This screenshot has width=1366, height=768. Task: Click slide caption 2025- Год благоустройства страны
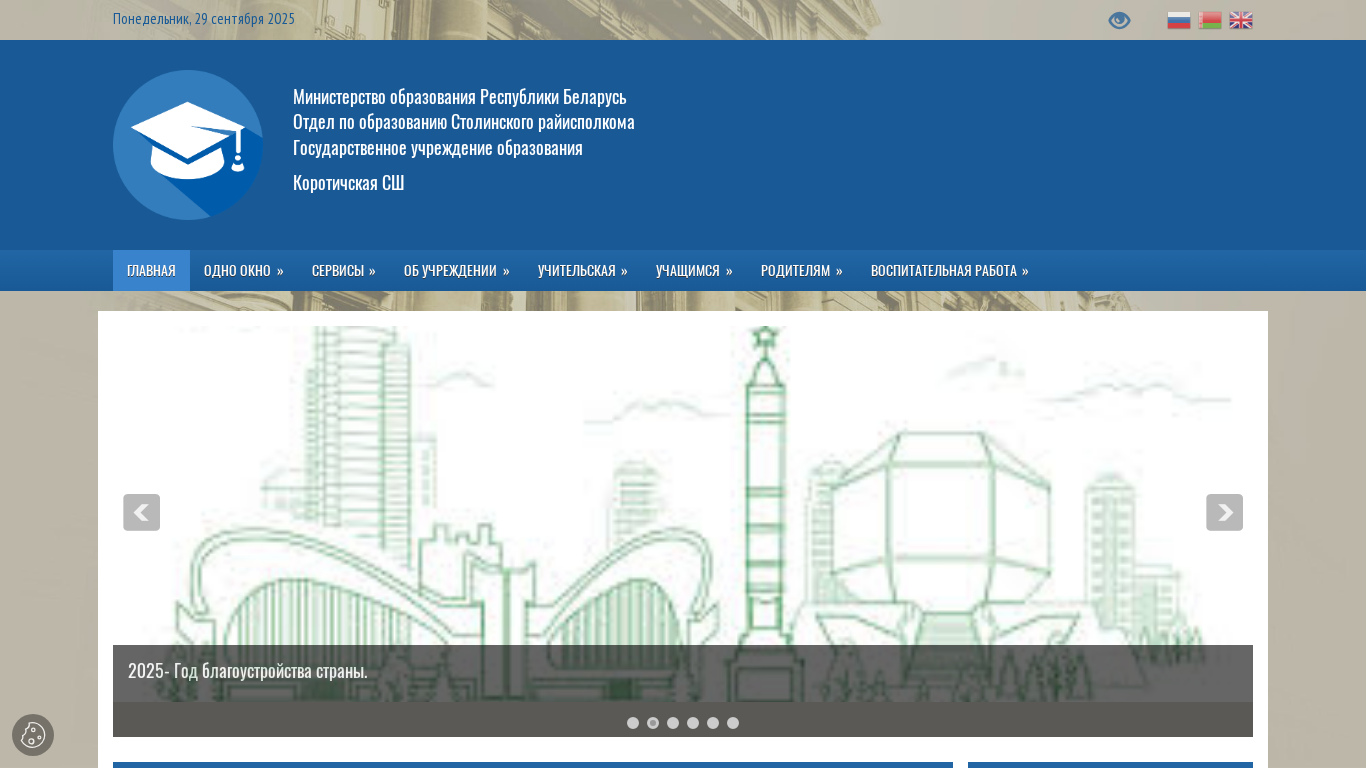pos(248,671)
